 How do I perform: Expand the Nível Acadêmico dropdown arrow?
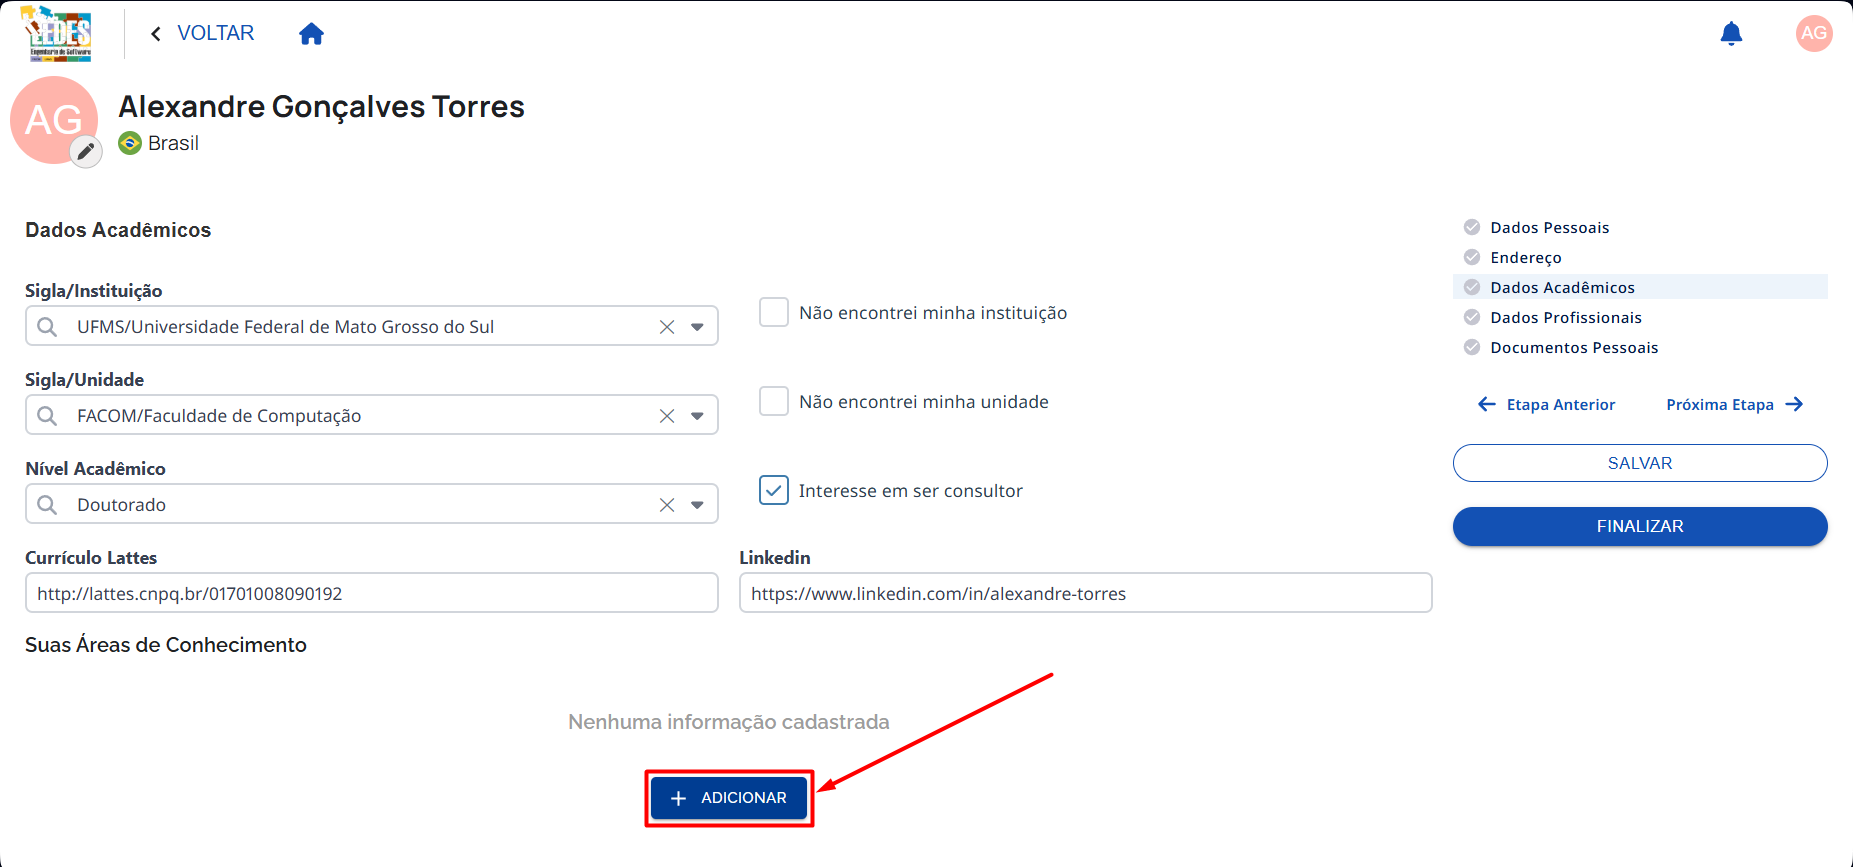click(697, 505)
